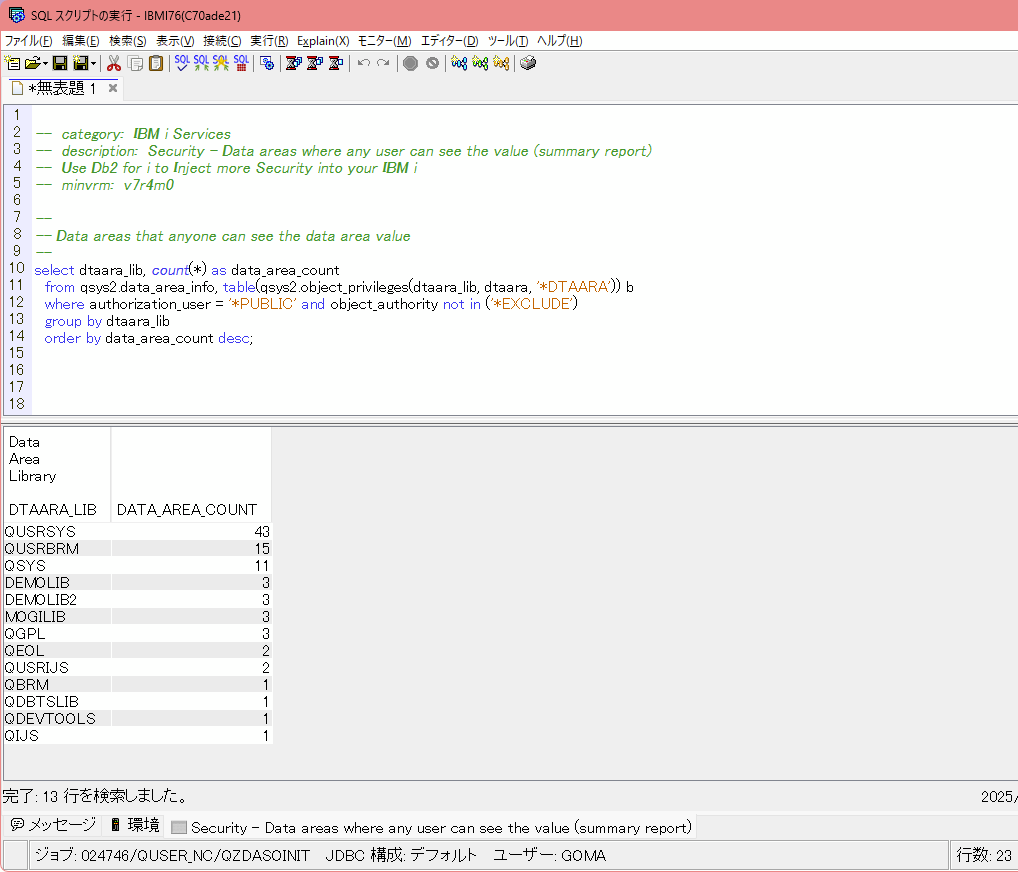Open the 検索(S) menu
1018x872 pixels.
[x=127, y=41]
